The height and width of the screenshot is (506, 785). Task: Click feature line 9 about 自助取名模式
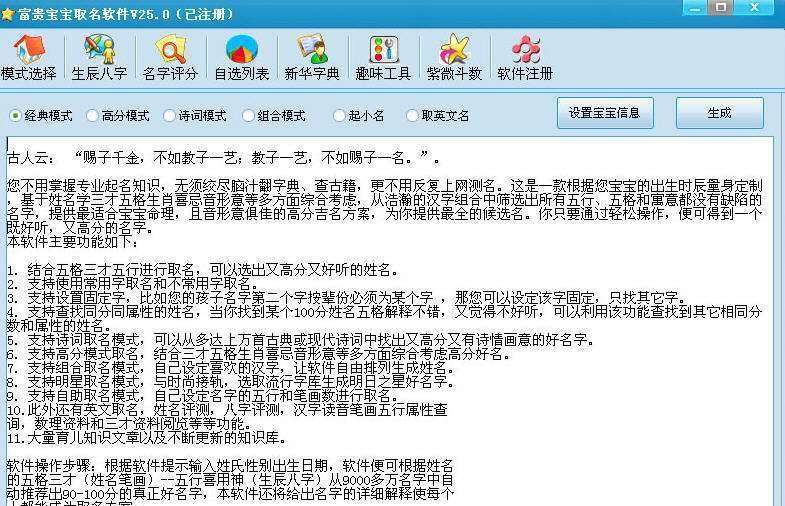[x=203, y=396]
